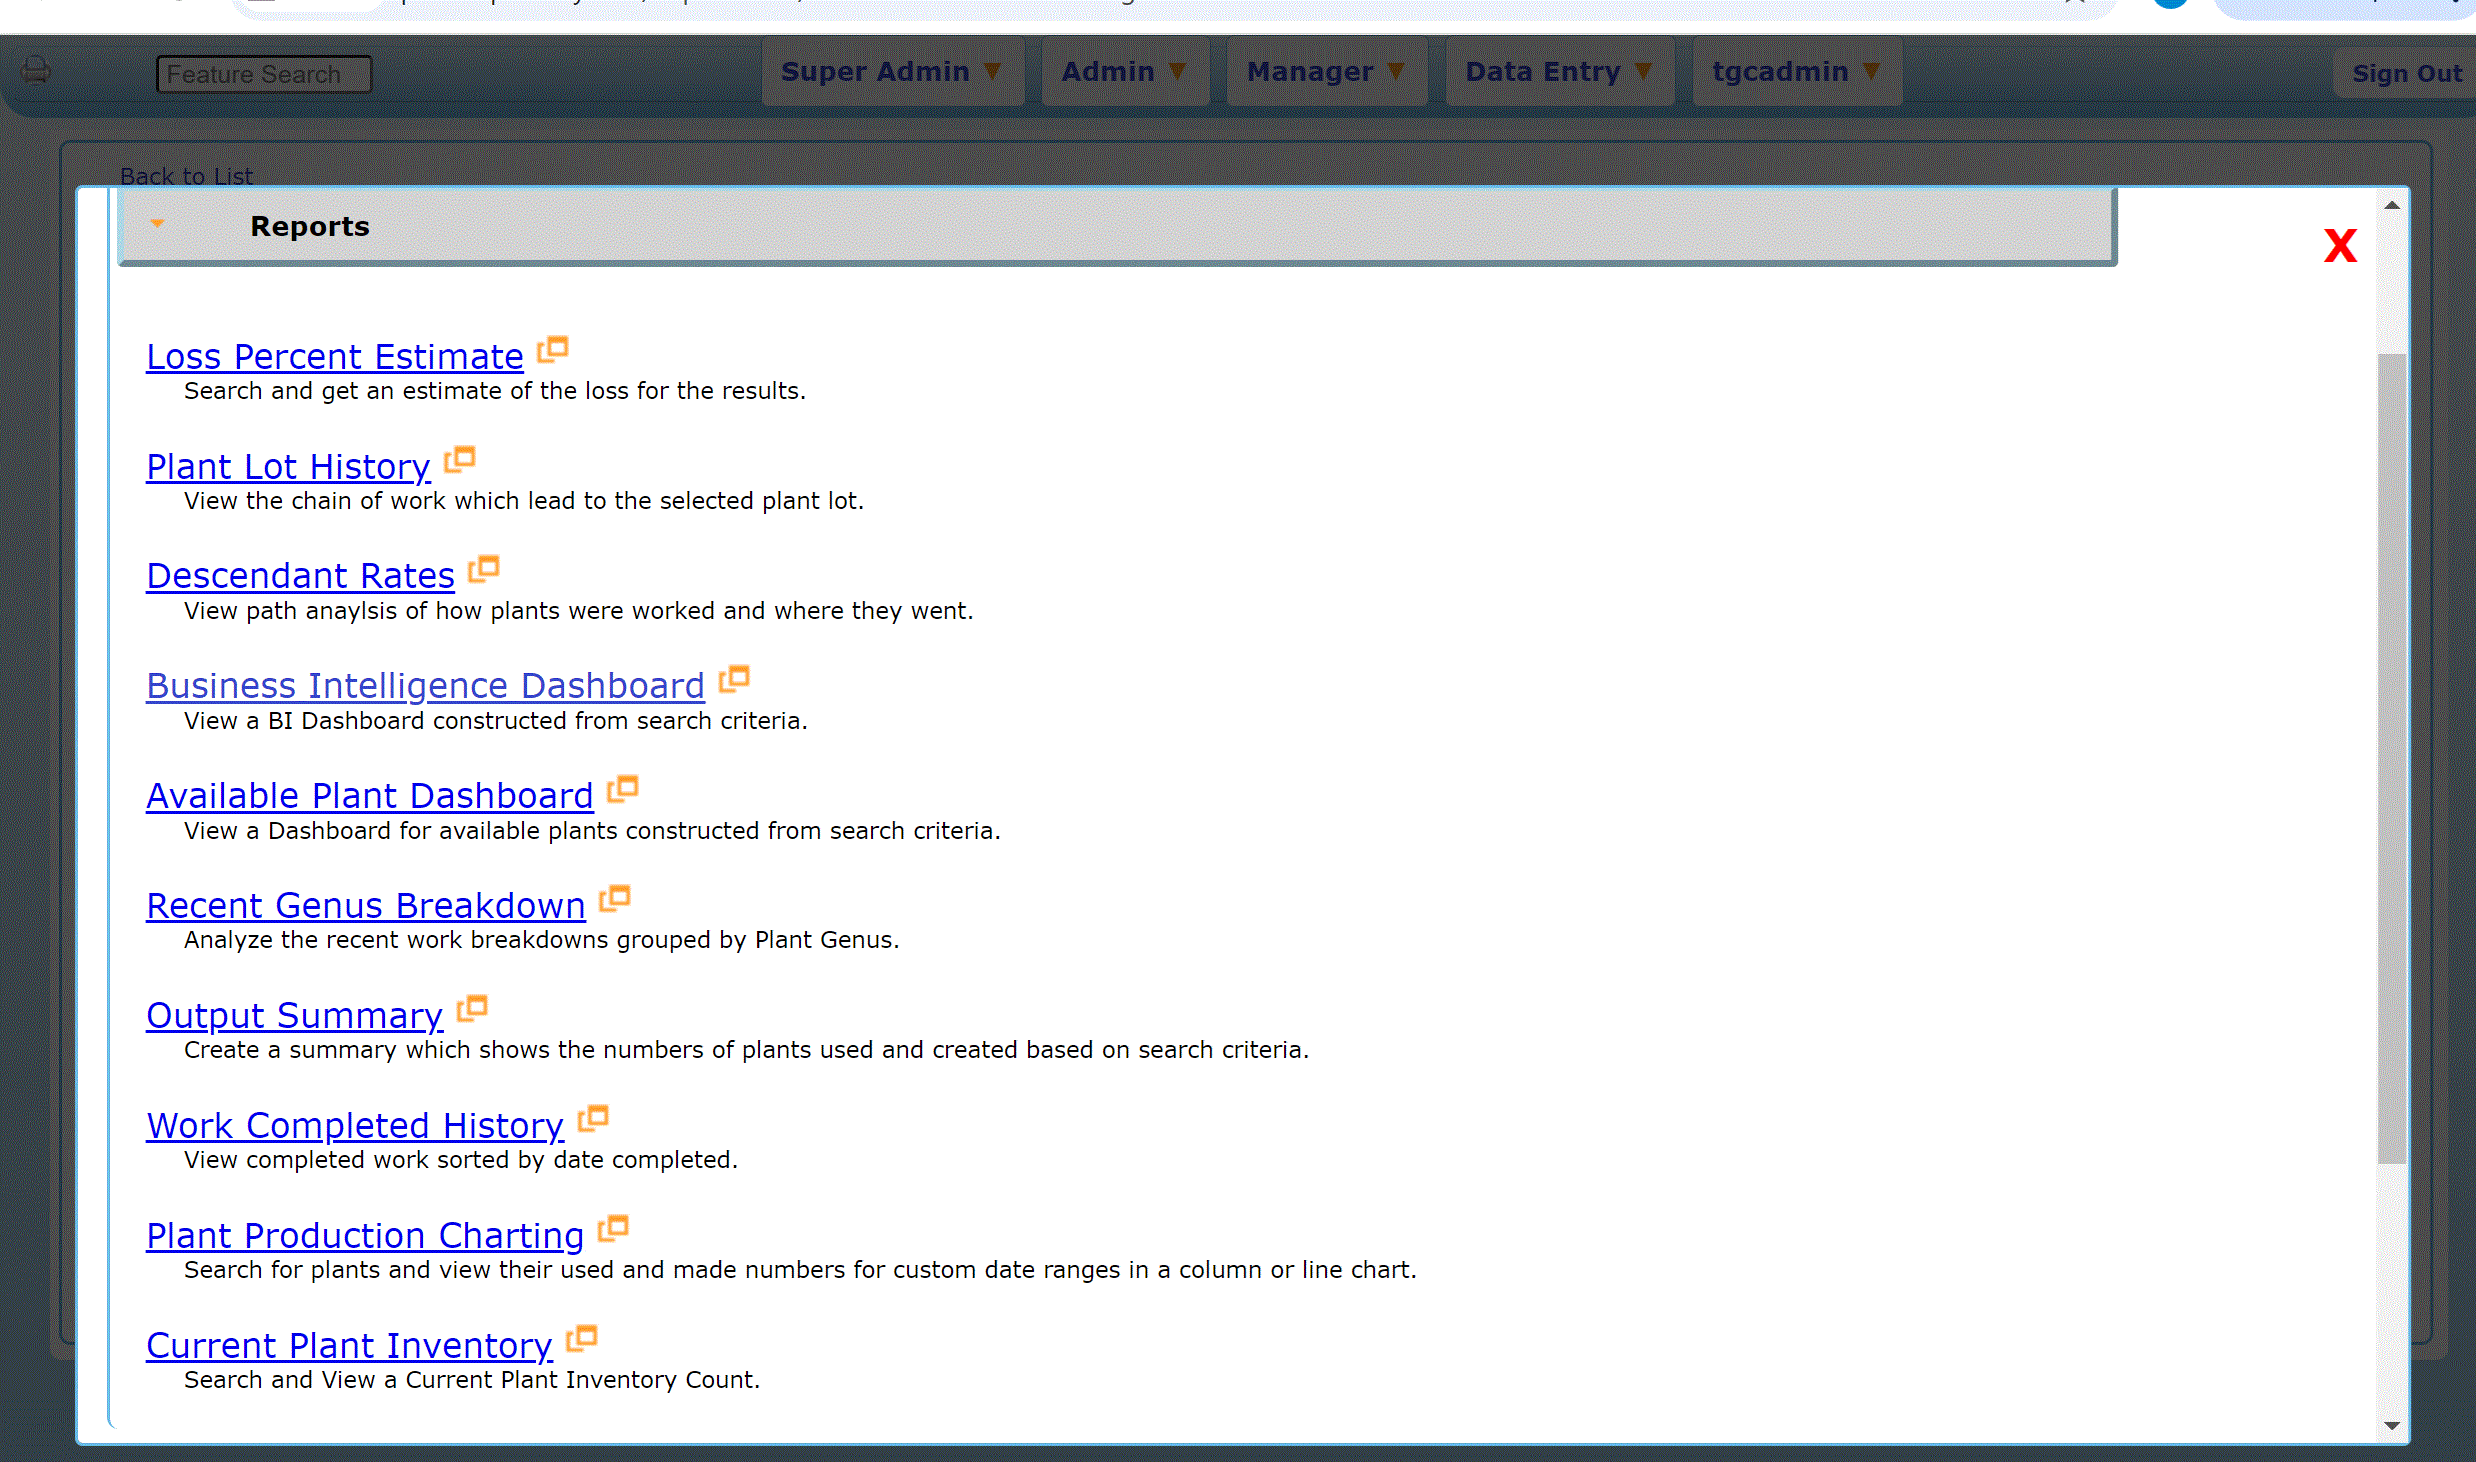Expand the Super Admin dropdown menu
Screen dimensions: 2476x1462
point(891,72)
